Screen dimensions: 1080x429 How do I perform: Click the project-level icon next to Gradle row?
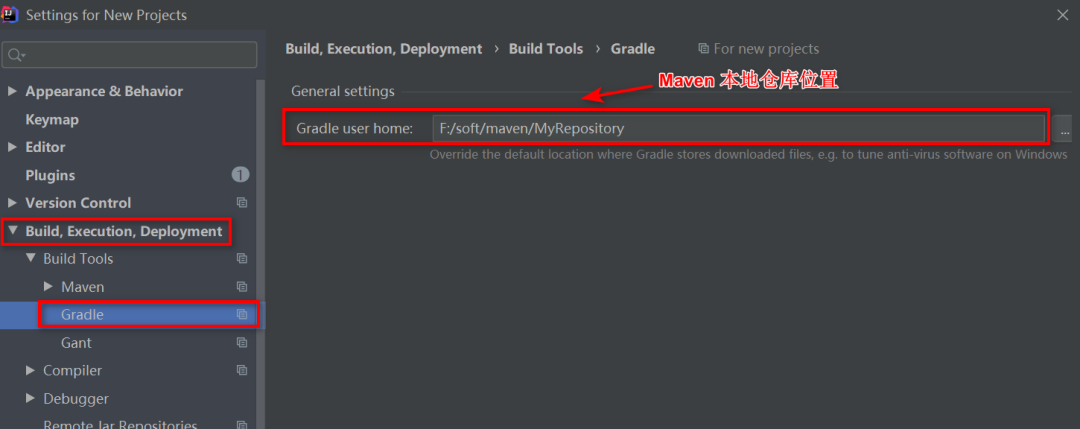pyautogui.click(x=242, y=315)
